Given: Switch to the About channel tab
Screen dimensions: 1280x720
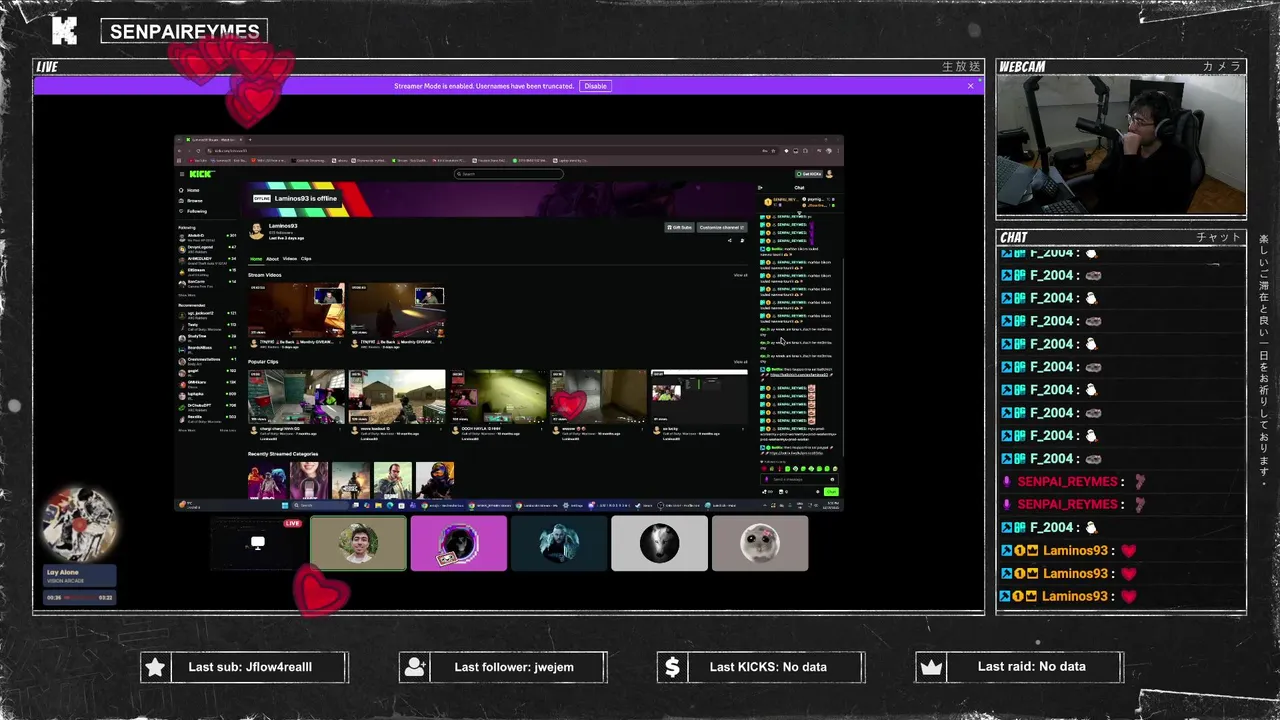Looking at the screenshot, I should coord(272,259).
